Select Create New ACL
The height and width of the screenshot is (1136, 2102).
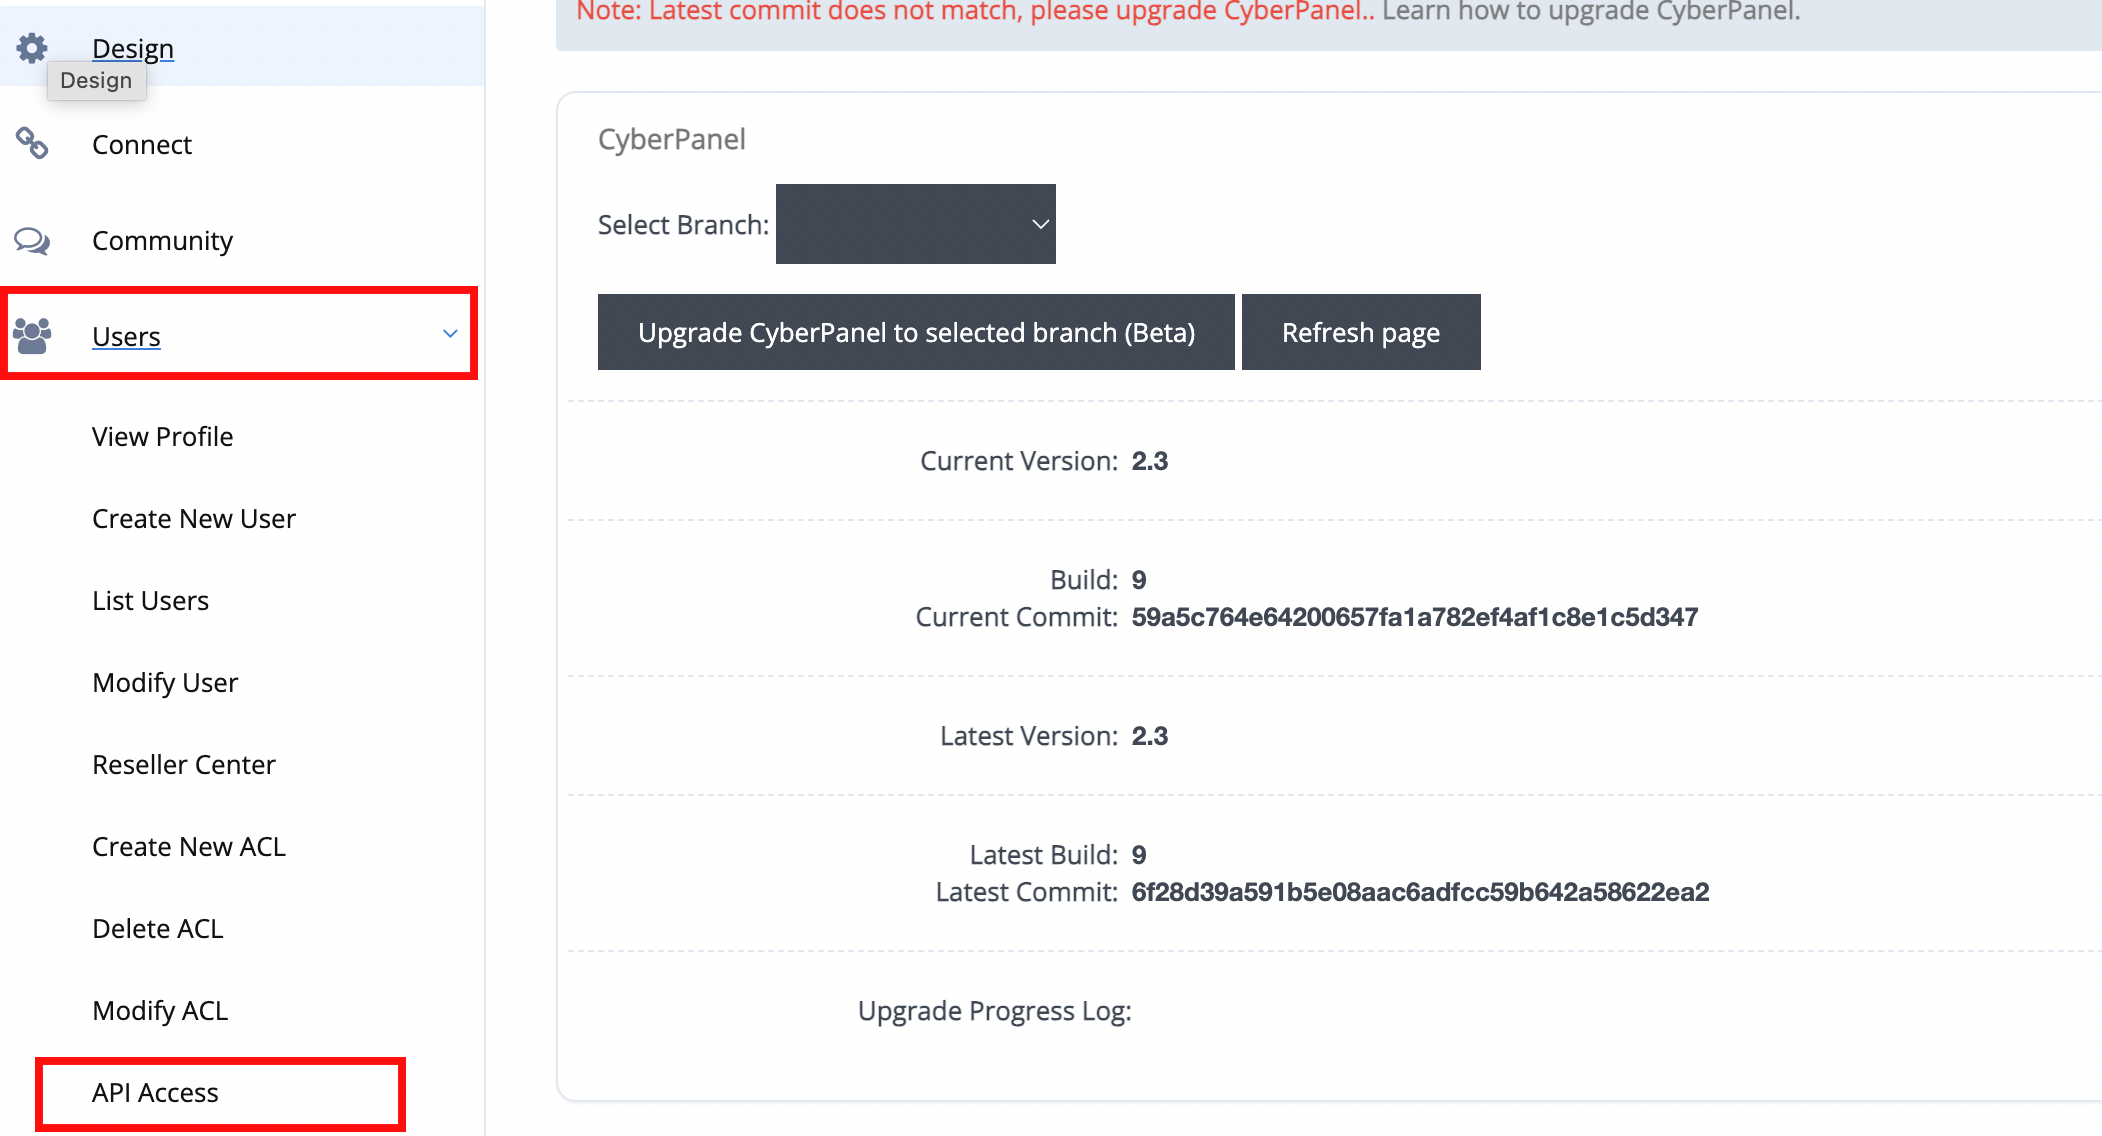(x=189, y=846)
